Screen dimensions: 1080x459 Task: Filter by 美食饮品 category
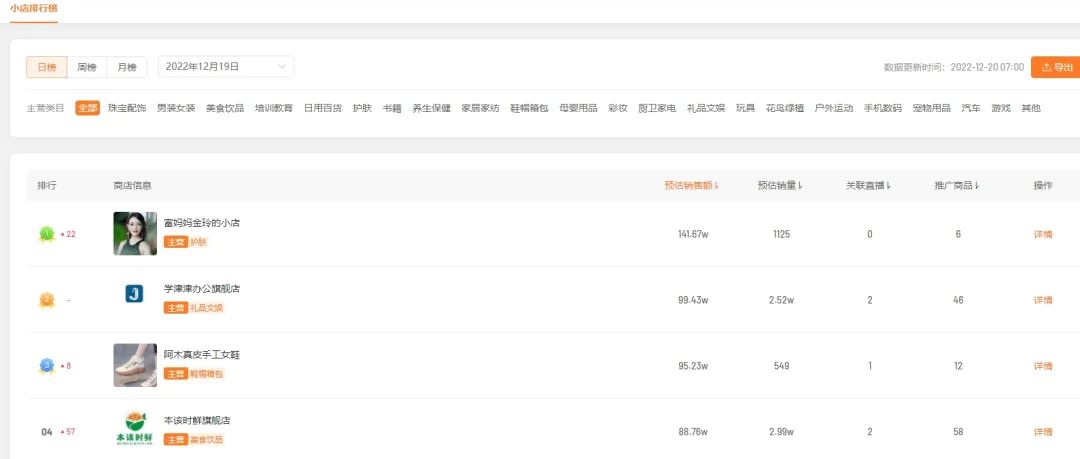[x=225, y=108]
